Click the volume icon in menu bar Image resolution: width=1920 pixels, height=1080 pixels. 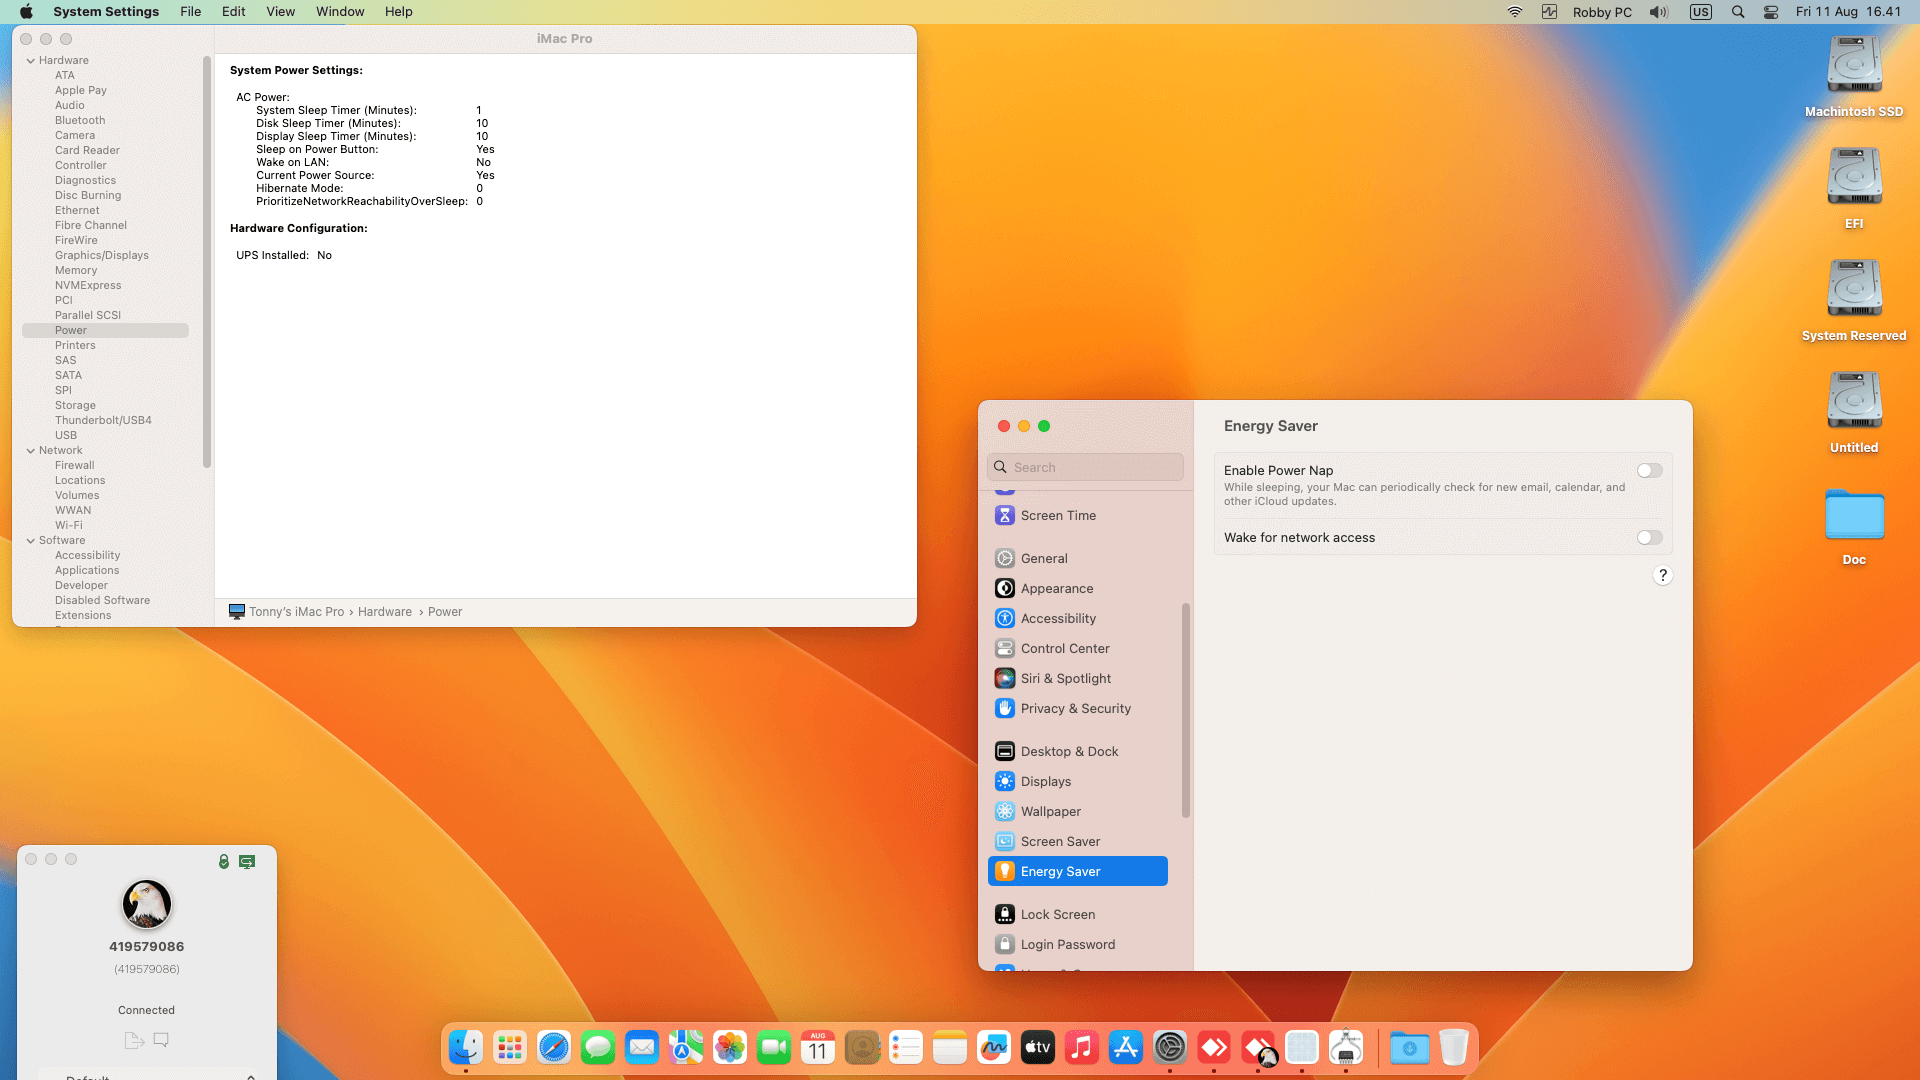(1659, 12)
